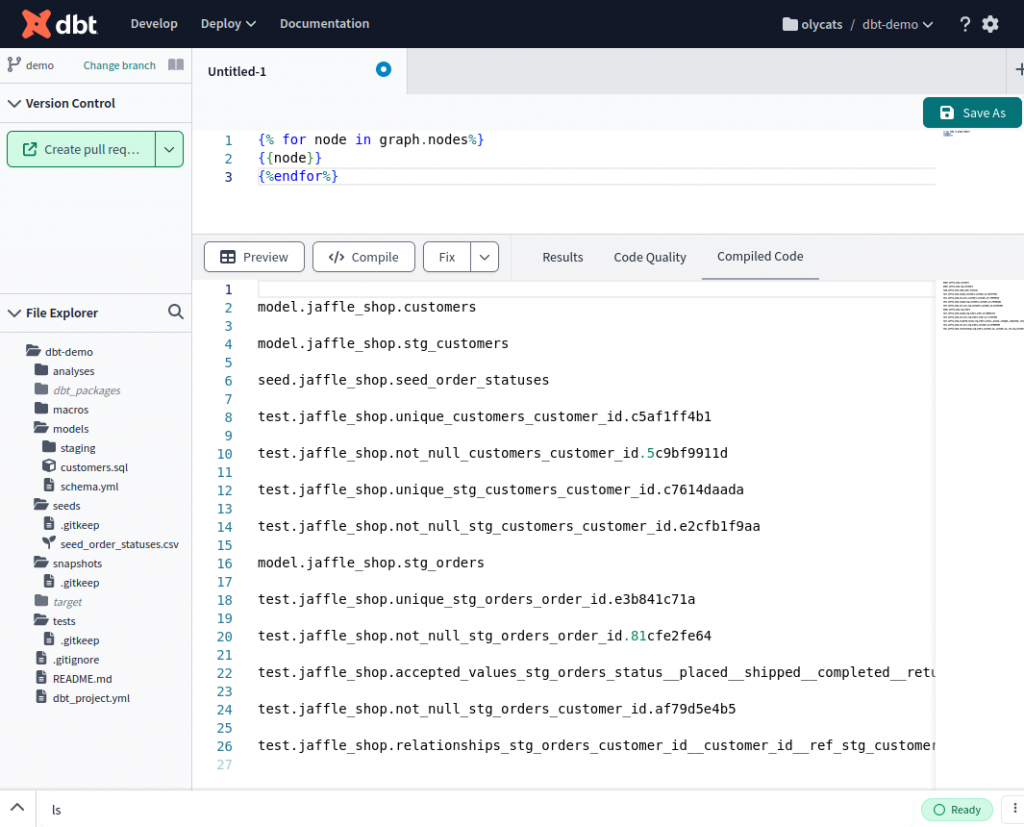Open the .gitignore file
1024x827 pixels.
pyautogui.click(x=76, y=659)
